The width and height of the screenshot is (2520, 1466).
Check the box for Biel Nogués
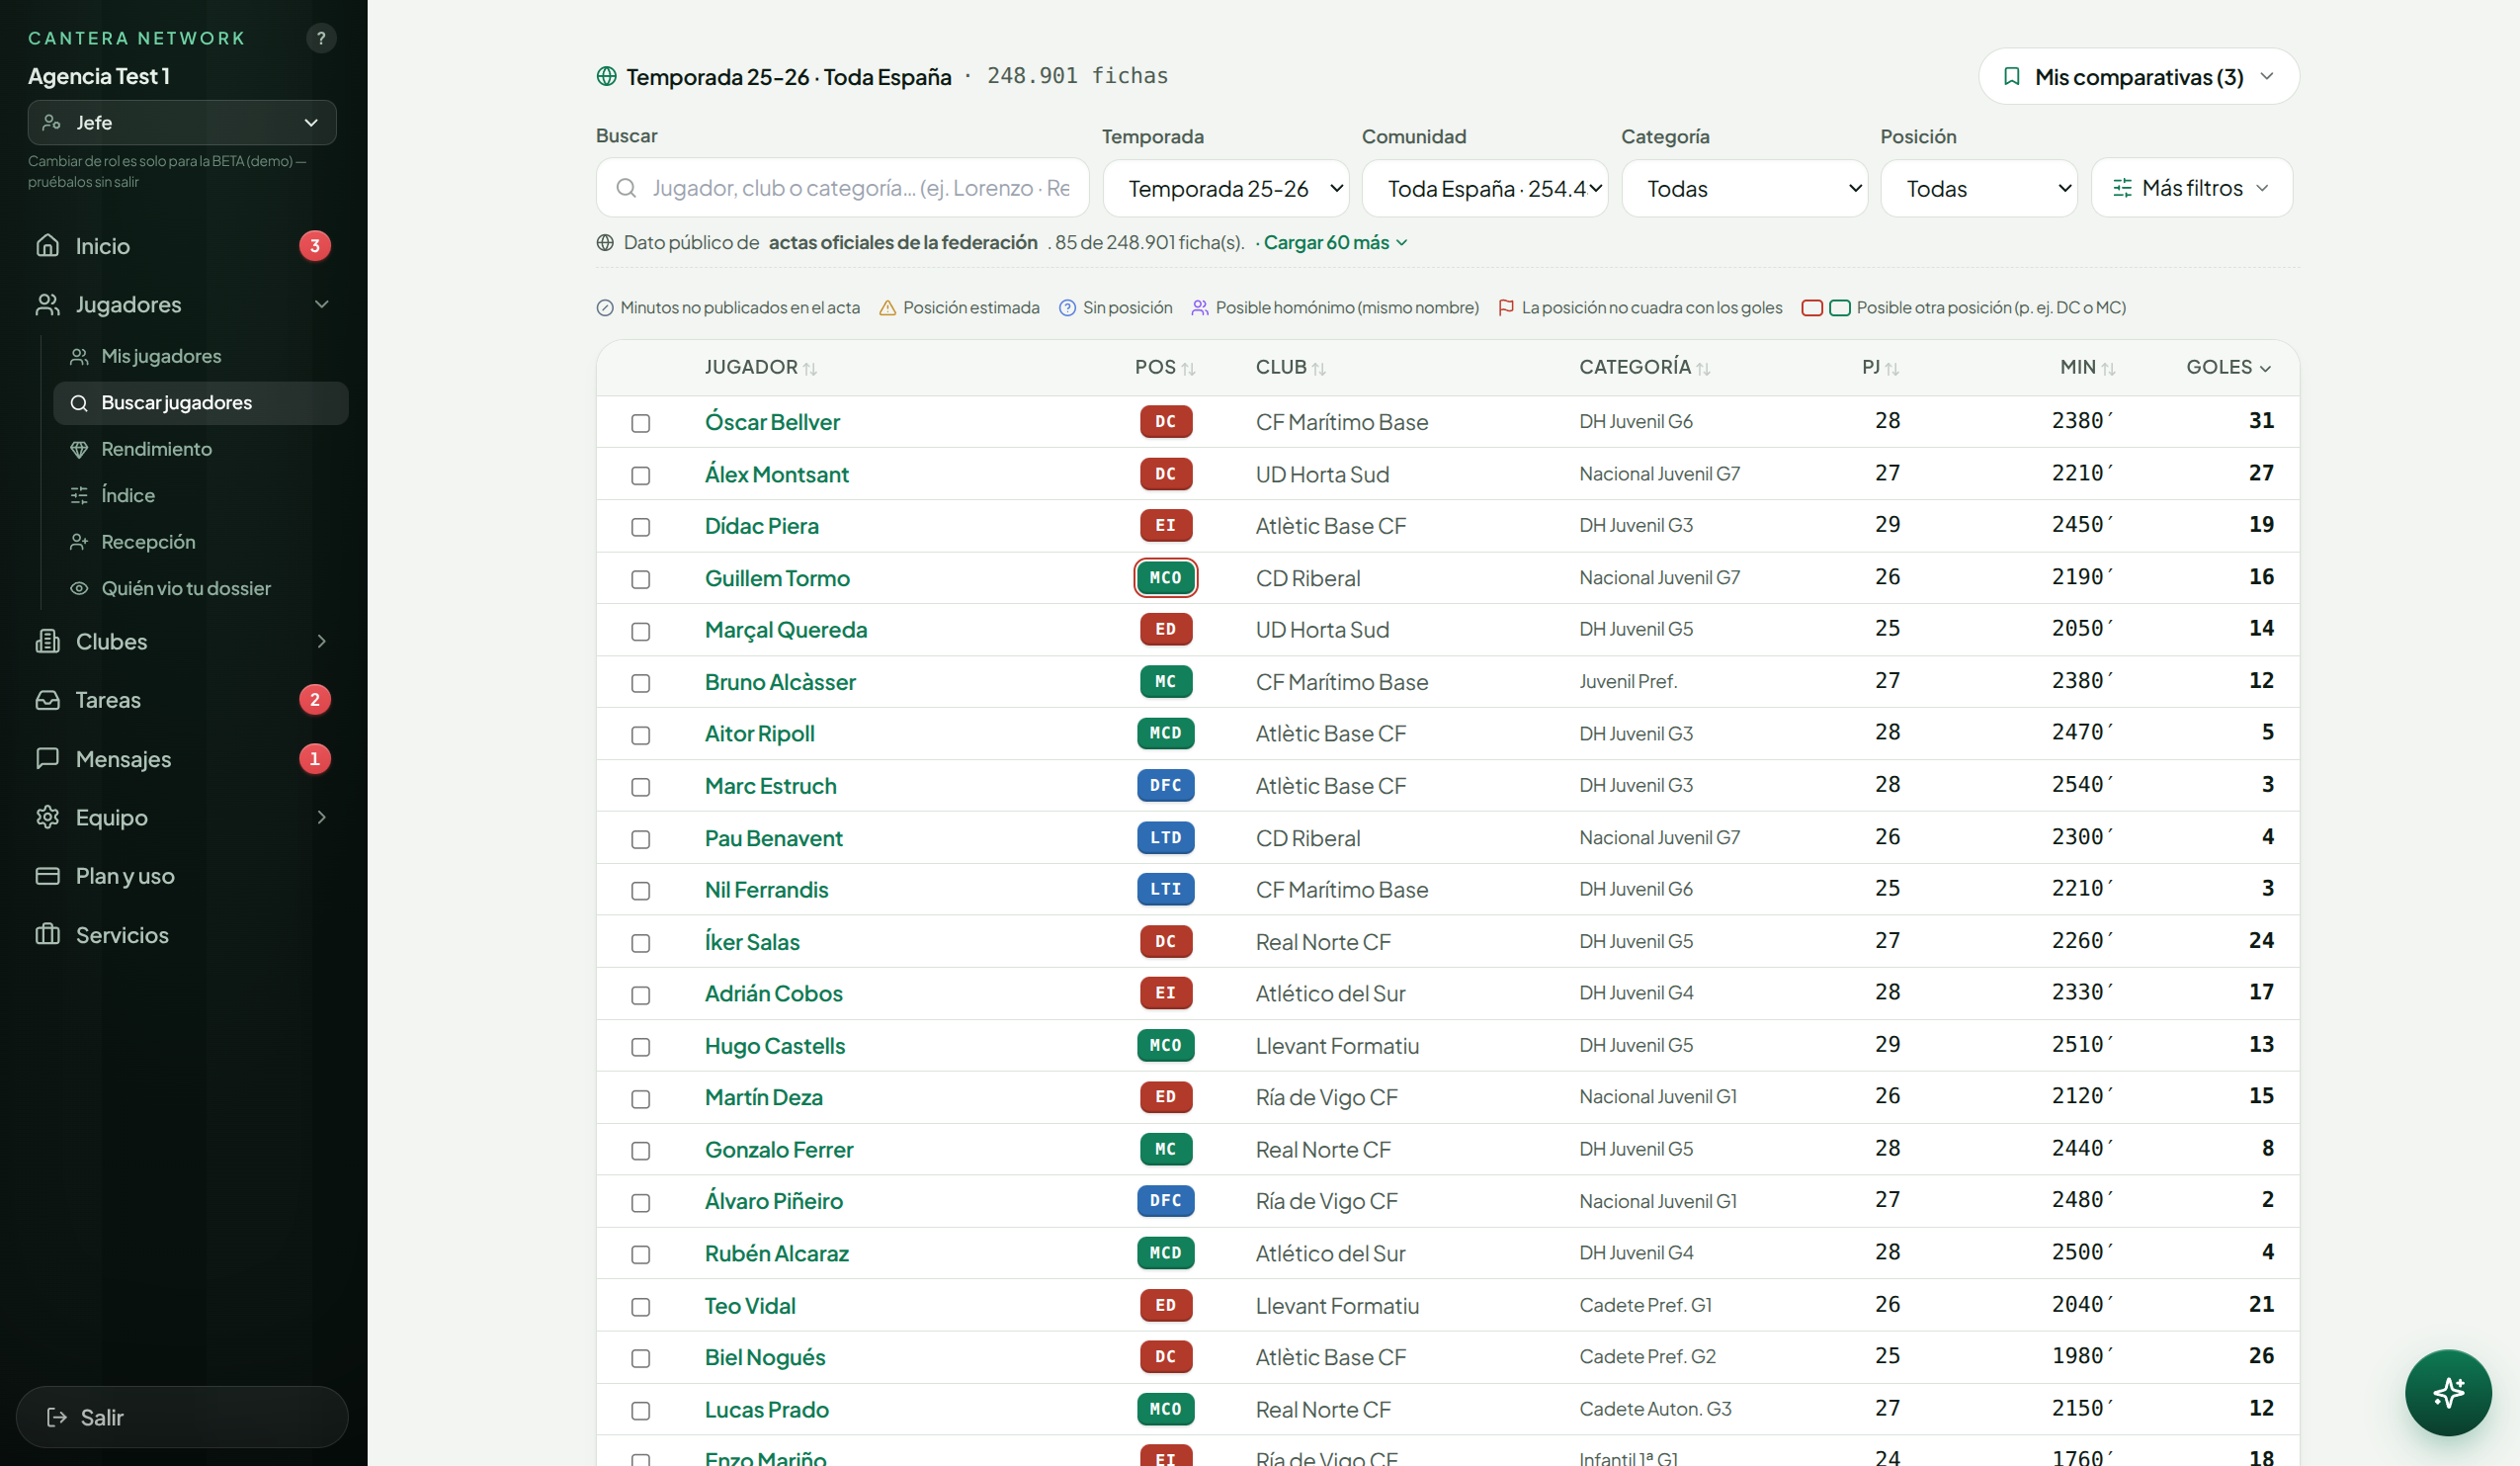point(641,1358)
